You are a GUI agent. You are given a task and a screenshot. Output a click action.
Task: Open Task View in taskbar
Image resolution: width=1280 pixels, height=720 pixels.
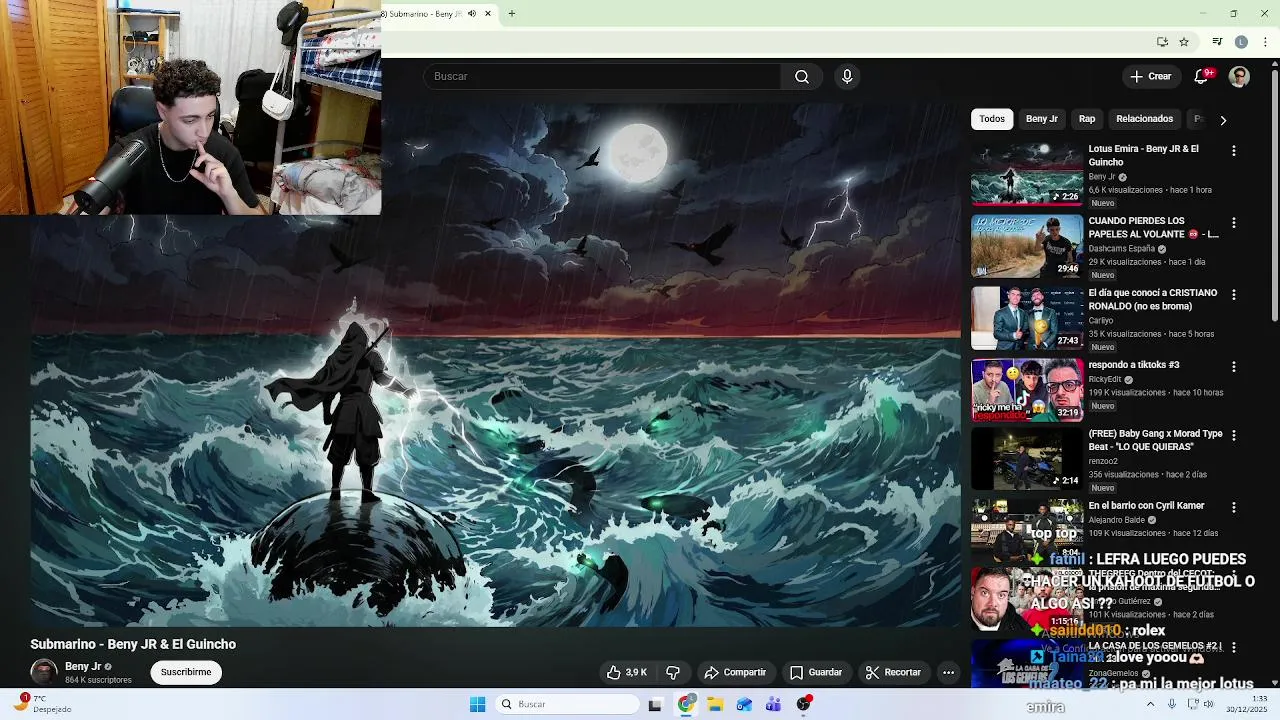click(x=655, y=704)
